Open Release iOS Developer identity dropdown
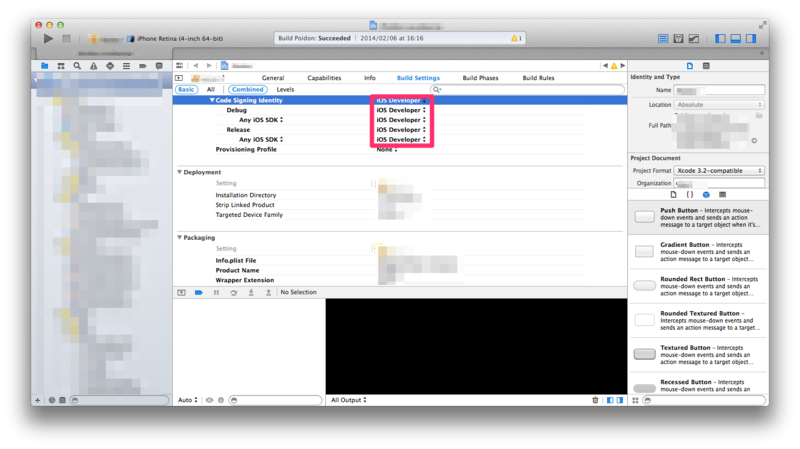 tap(401, 130)
